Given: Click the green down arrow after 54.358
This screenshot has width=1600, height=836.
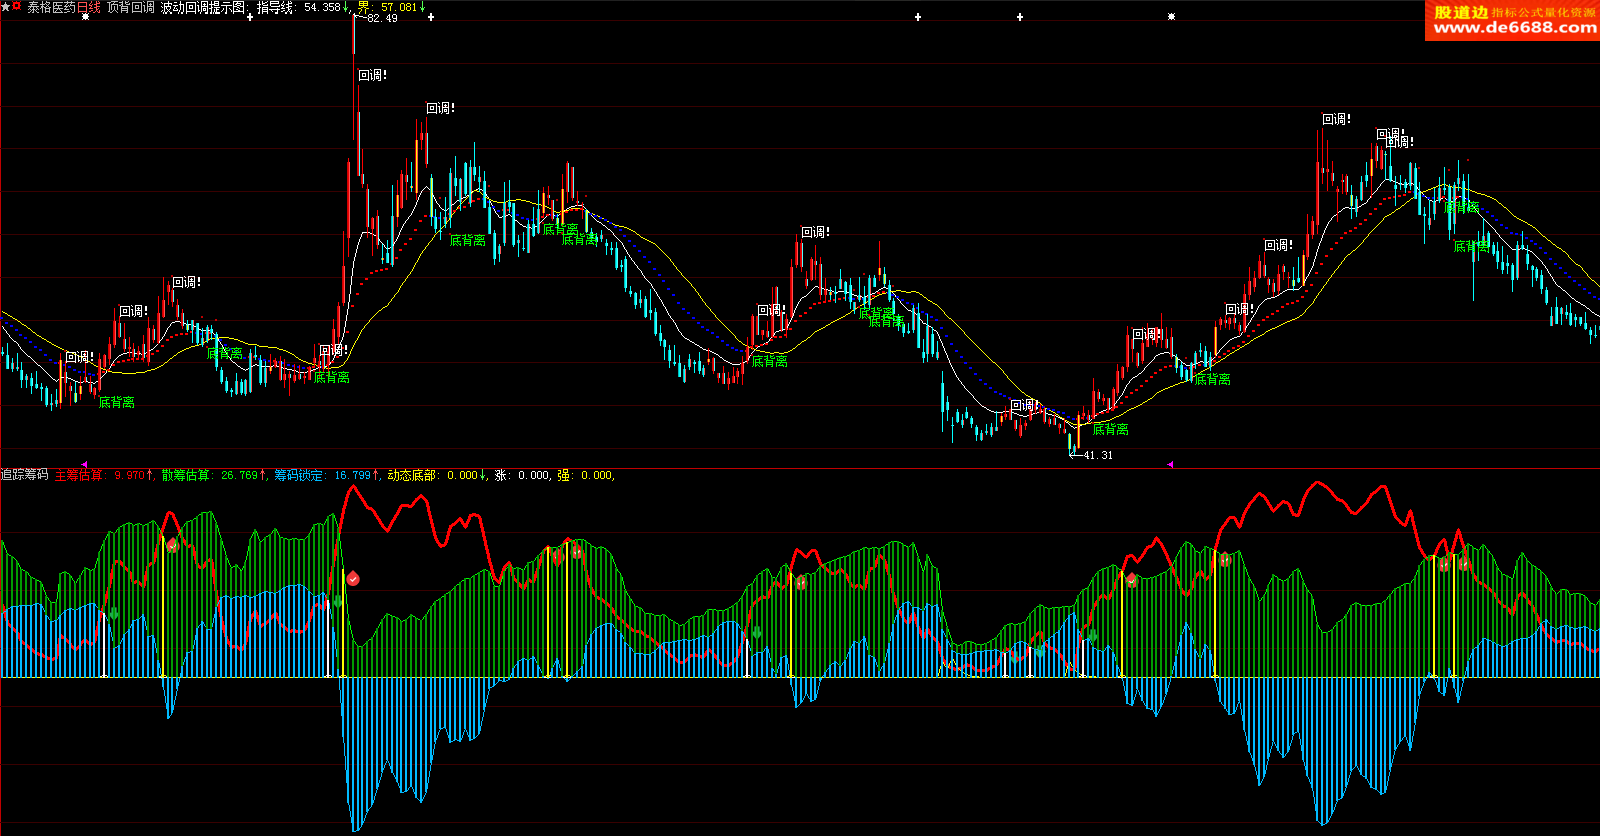Looking at the screenshot, I should click(346, 7).
